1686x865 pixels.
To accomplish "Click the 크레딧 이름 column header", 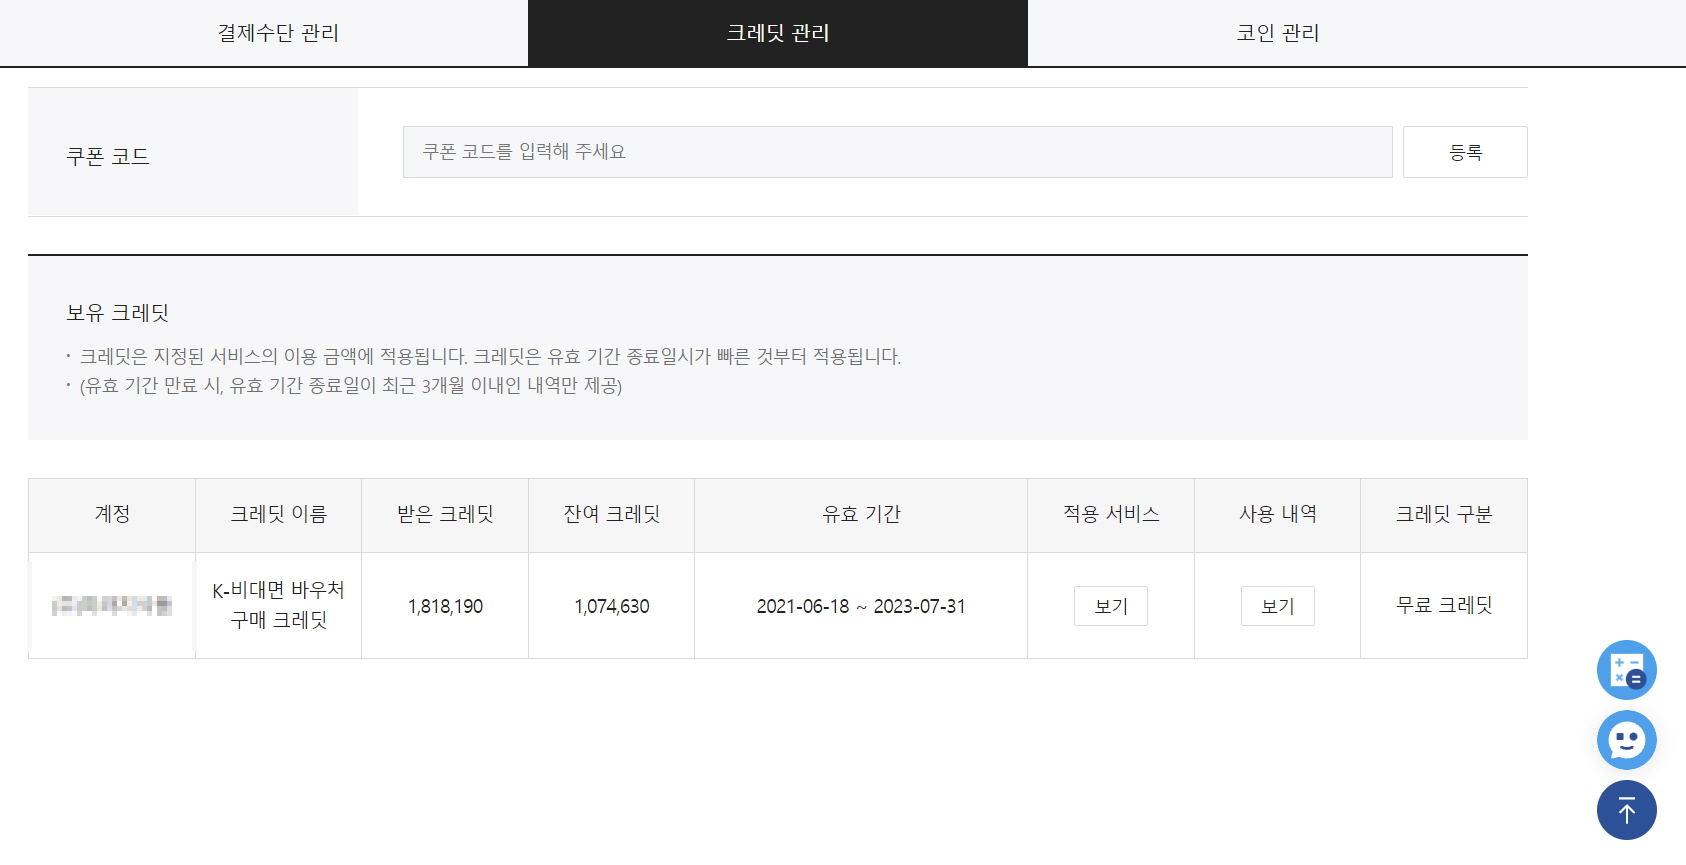I will (279, 515).
